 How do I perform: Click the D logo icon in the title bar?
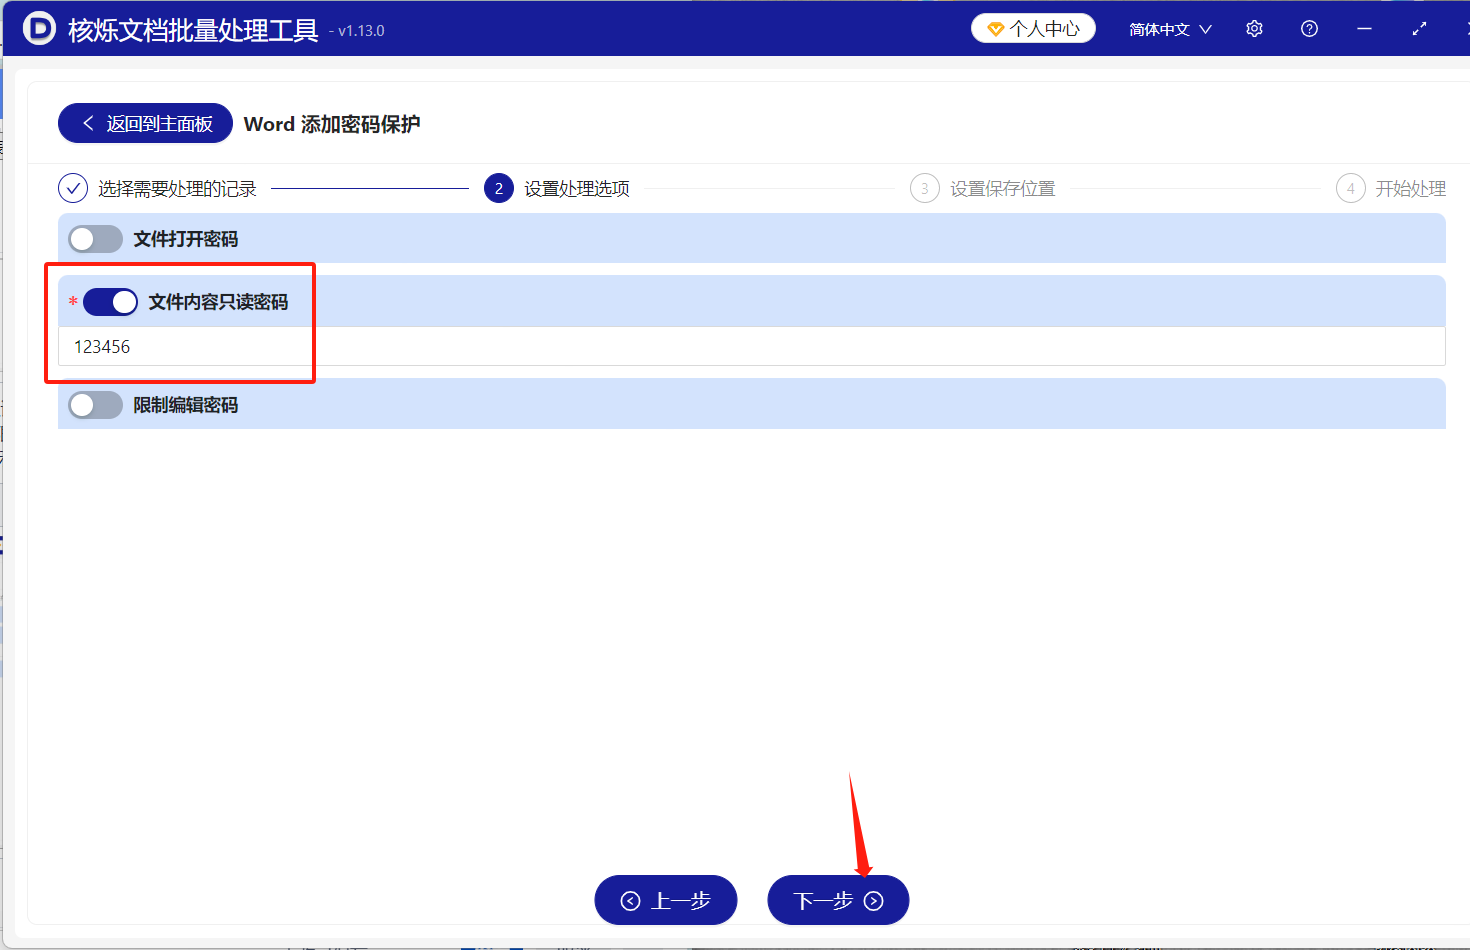39,28
